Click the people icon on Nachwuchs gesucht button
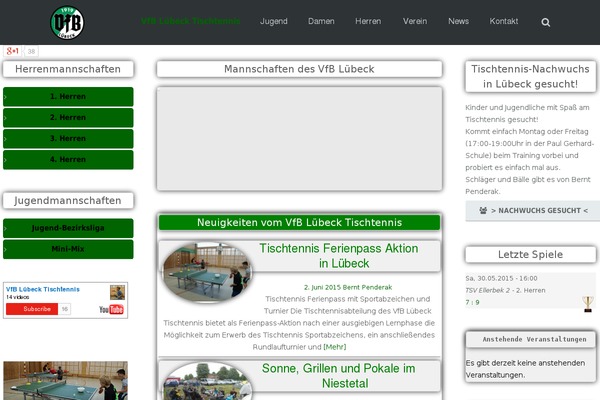 [x=483, y=211]
